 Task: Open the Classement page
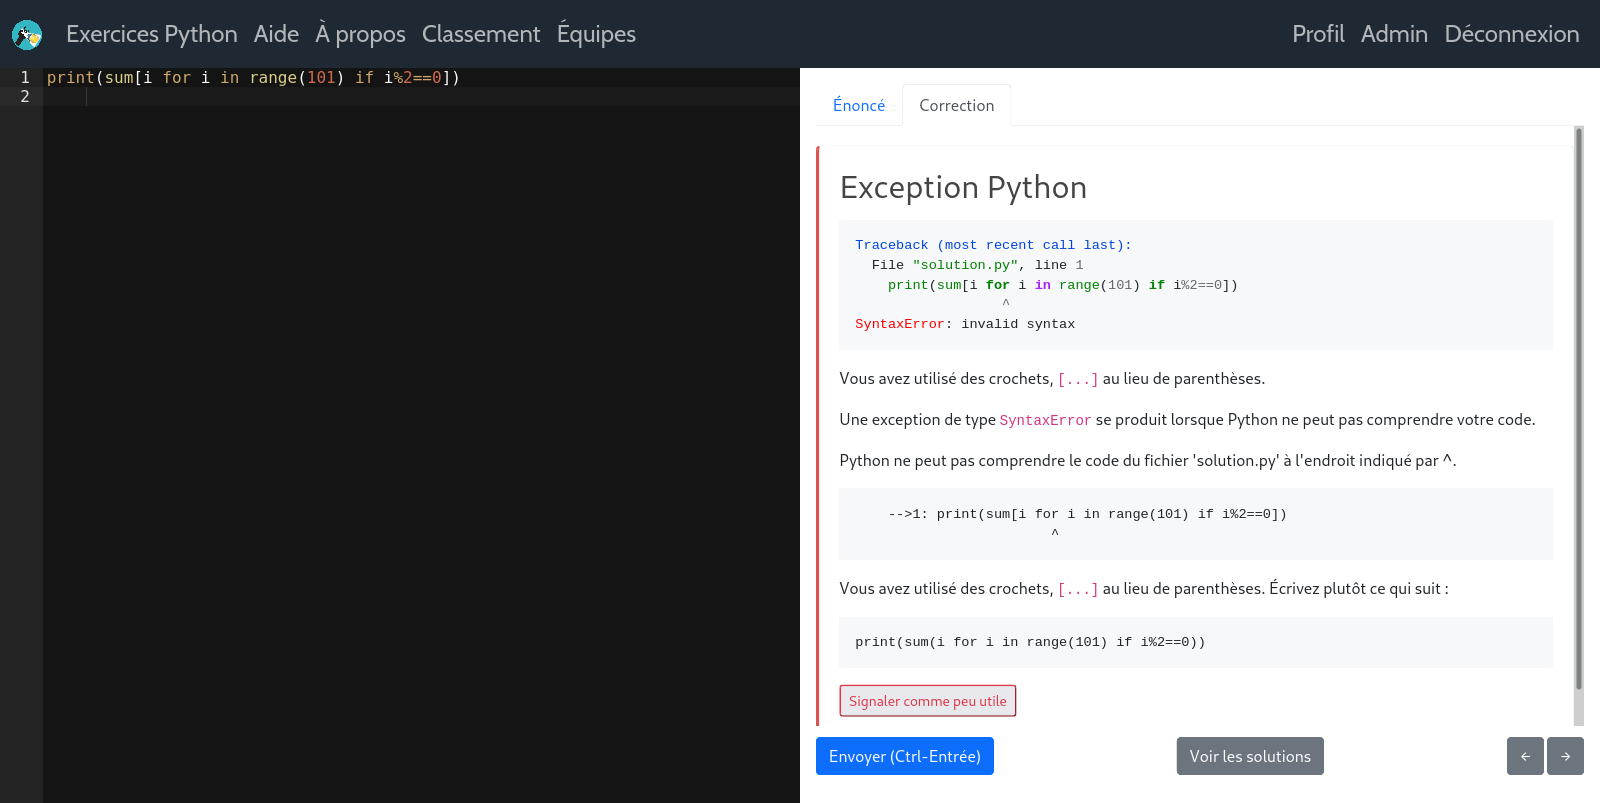(x=481, y=34)
